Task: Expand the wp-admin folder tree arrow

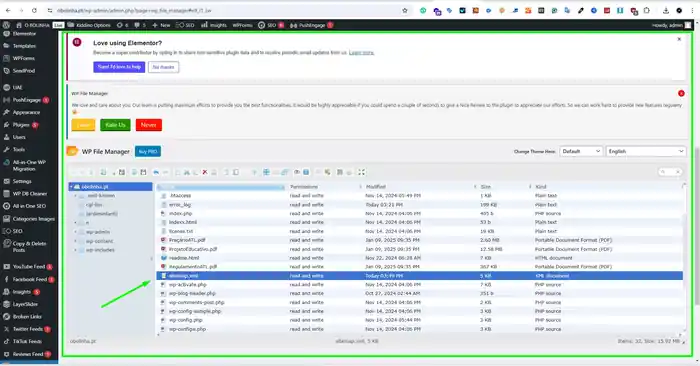Action: [x=75, y=232]
